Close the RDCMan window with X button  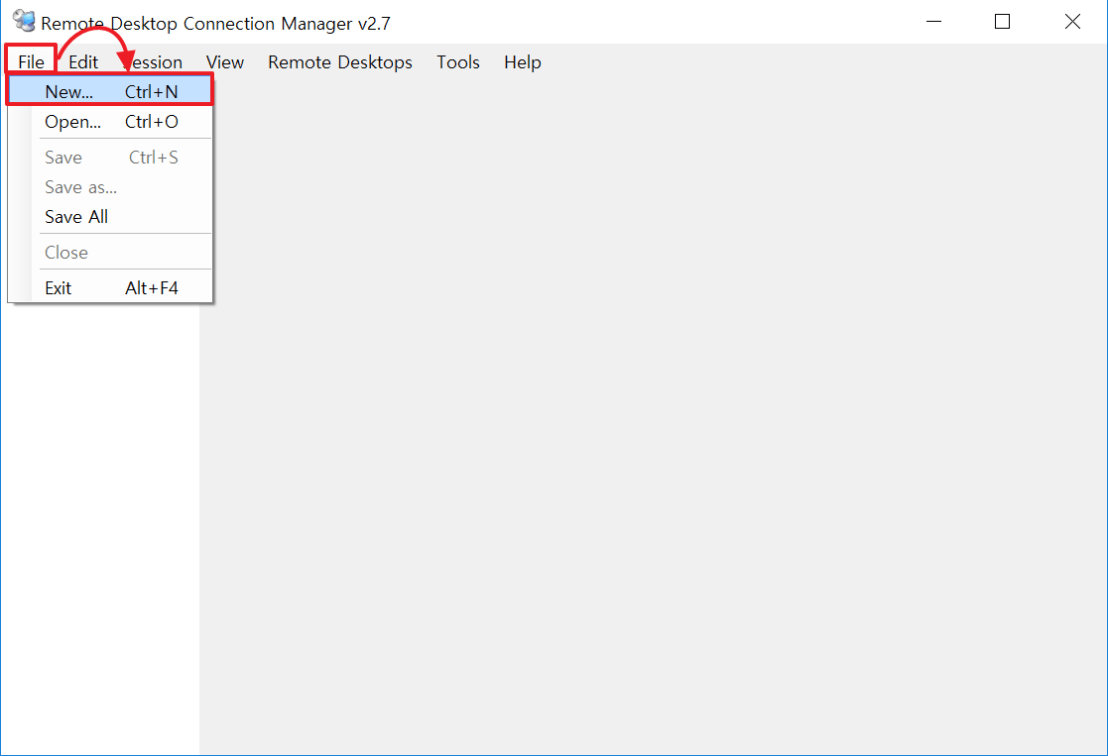(x=1072, y=21)
